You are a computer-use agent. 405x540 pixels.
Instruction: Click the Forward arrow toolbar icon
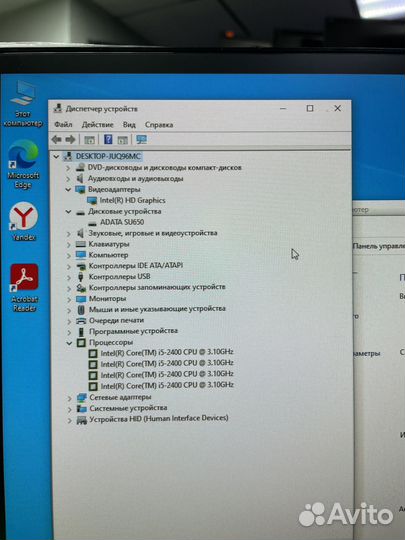click(x=70, y=139)
